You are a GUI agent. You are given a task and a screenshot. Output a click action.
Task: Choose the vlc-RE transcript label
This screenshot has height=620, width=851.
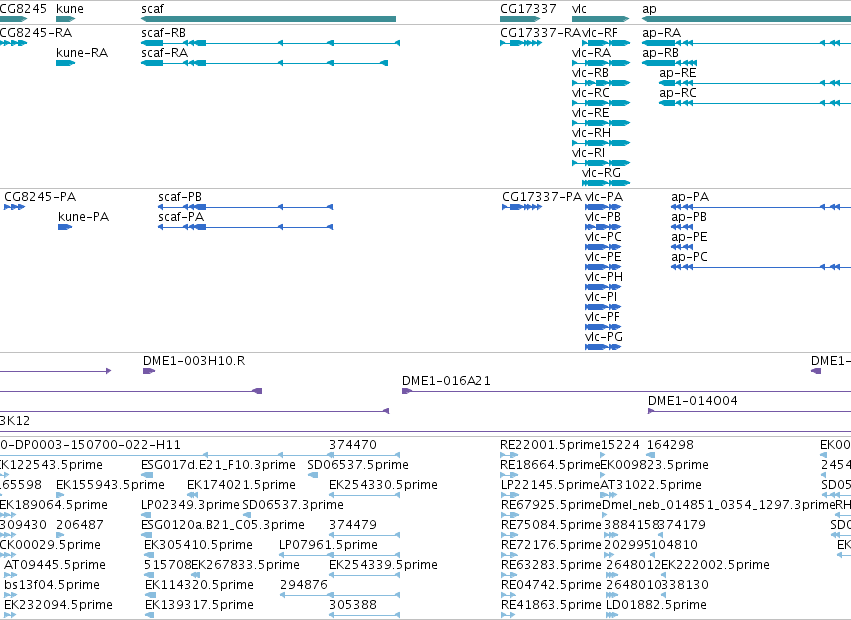(590, 113)
